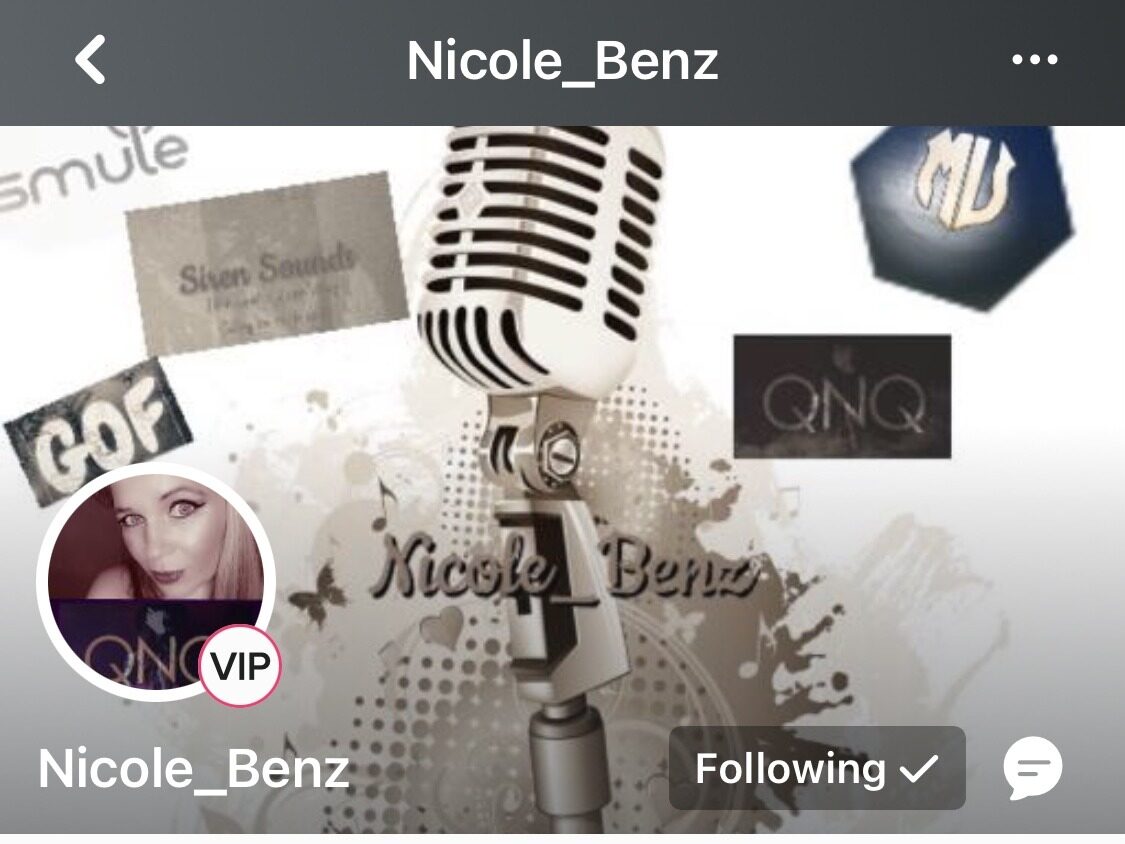Tap the MU hexagon badge

pos(961,215)
